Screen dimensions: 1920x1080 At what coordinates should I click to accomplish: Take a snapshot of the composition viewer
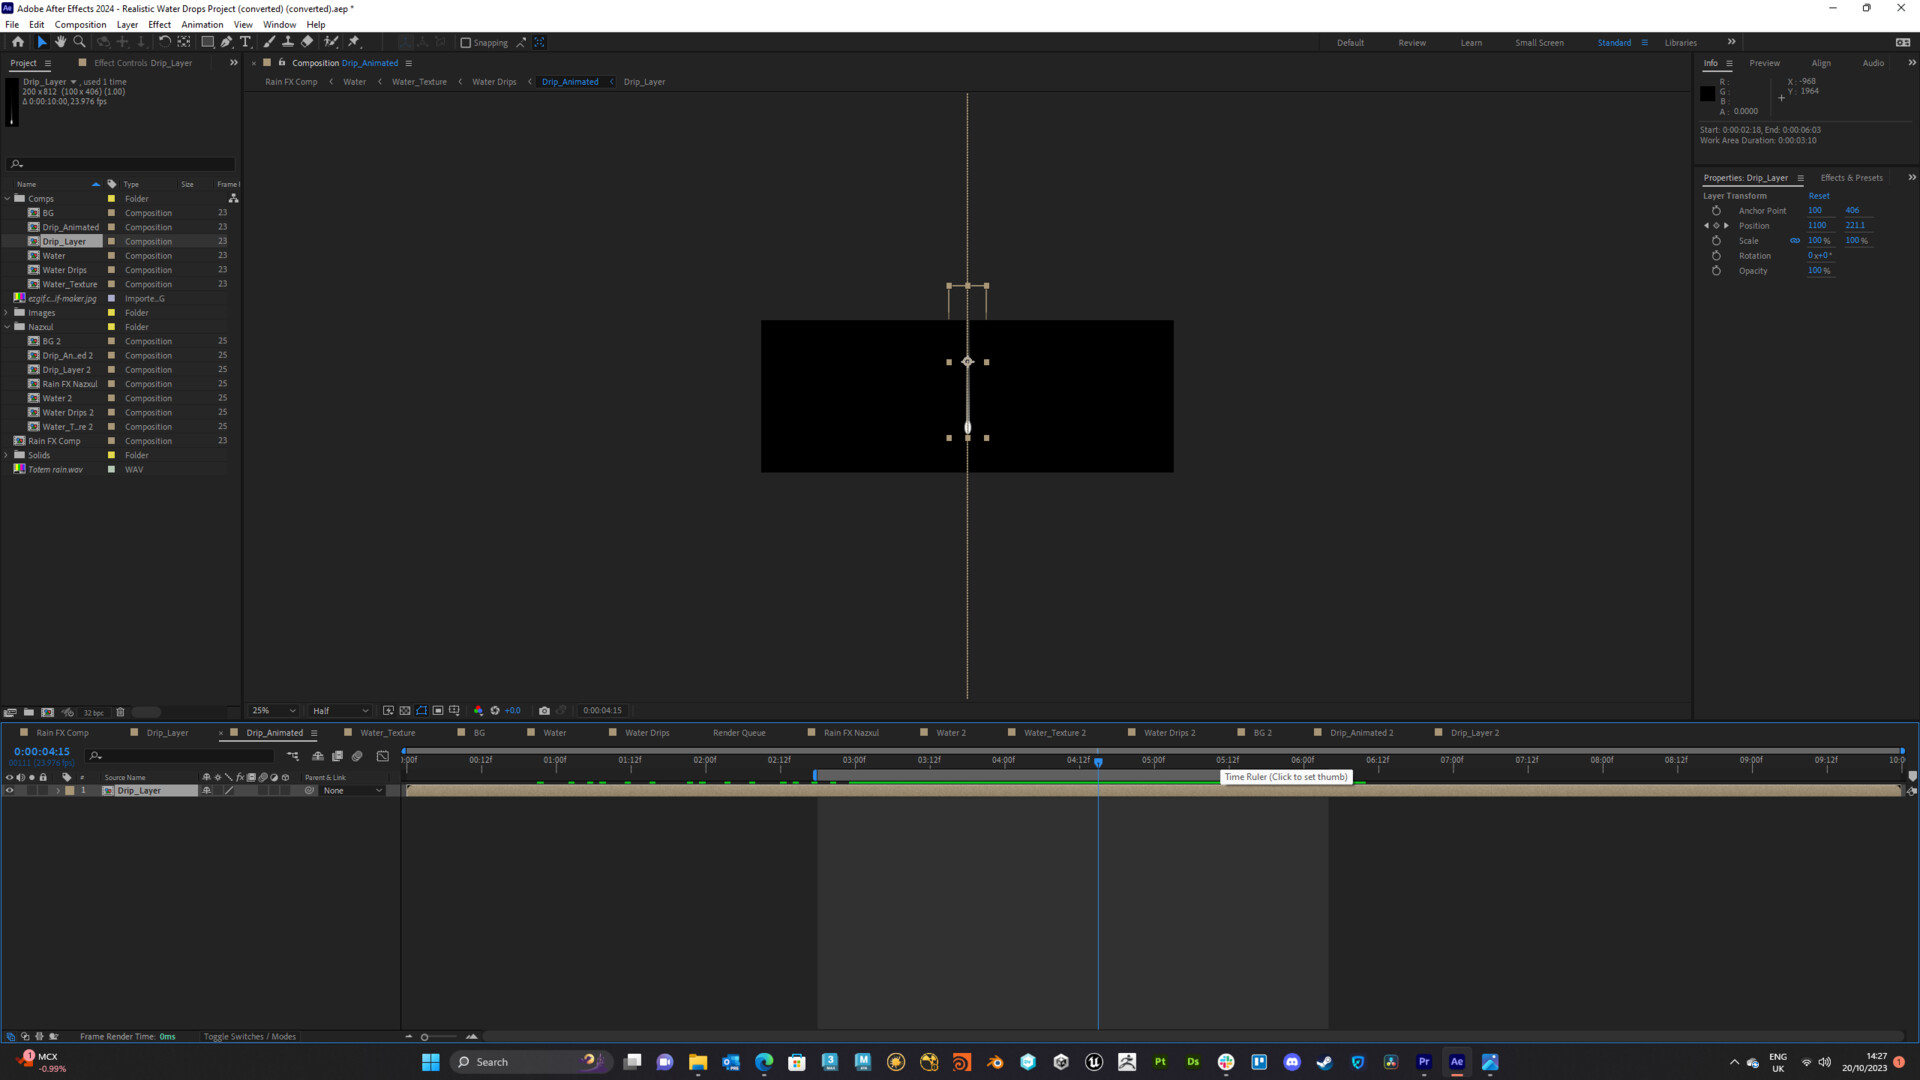[544, 710]
